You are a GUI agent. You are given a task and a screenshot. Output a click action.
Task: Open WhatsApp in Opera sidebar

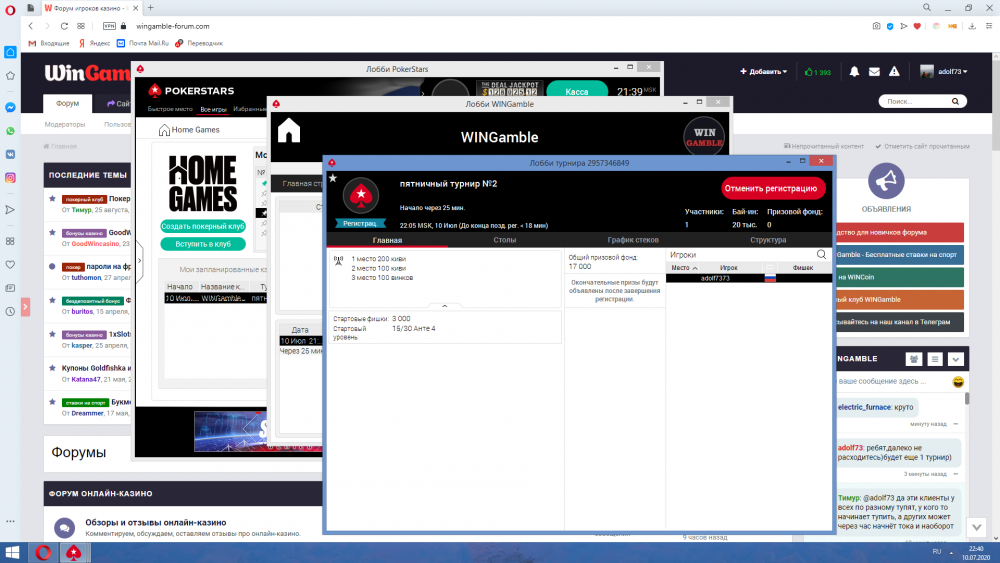click(x=10, y=131)
